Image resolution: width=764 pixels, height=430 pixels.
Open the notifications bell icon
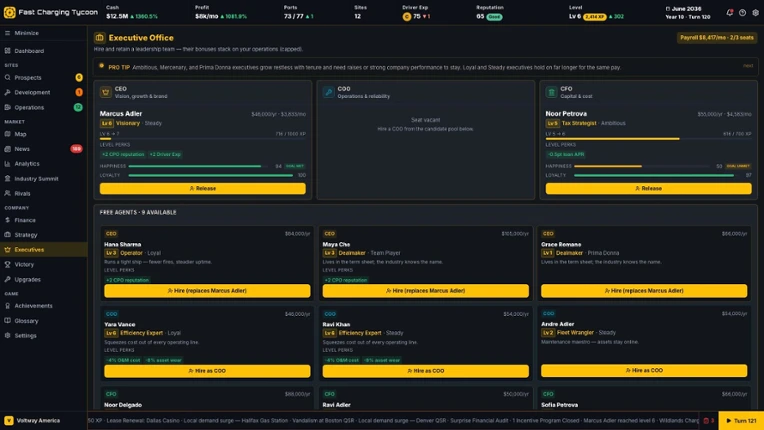[729, 13]
